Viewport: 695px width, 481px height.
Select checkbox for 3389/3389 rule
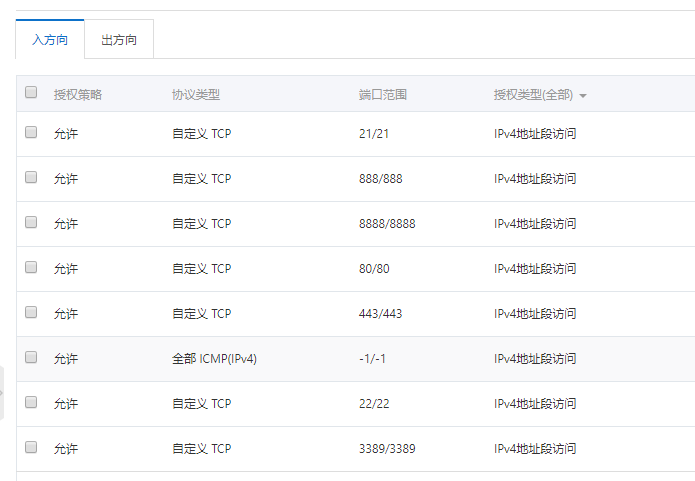(x=31, y=447)
